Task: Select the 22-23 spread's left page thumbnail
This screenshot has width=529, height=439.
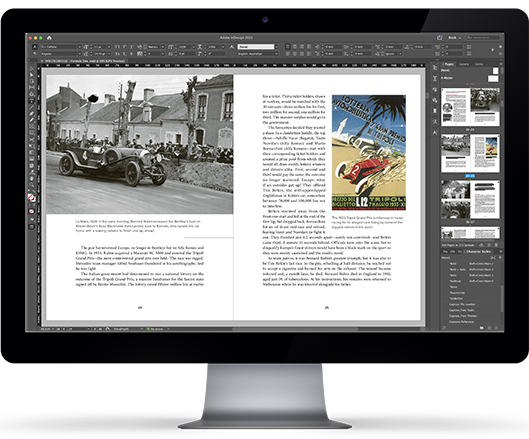Action: (x=455, y=107)
